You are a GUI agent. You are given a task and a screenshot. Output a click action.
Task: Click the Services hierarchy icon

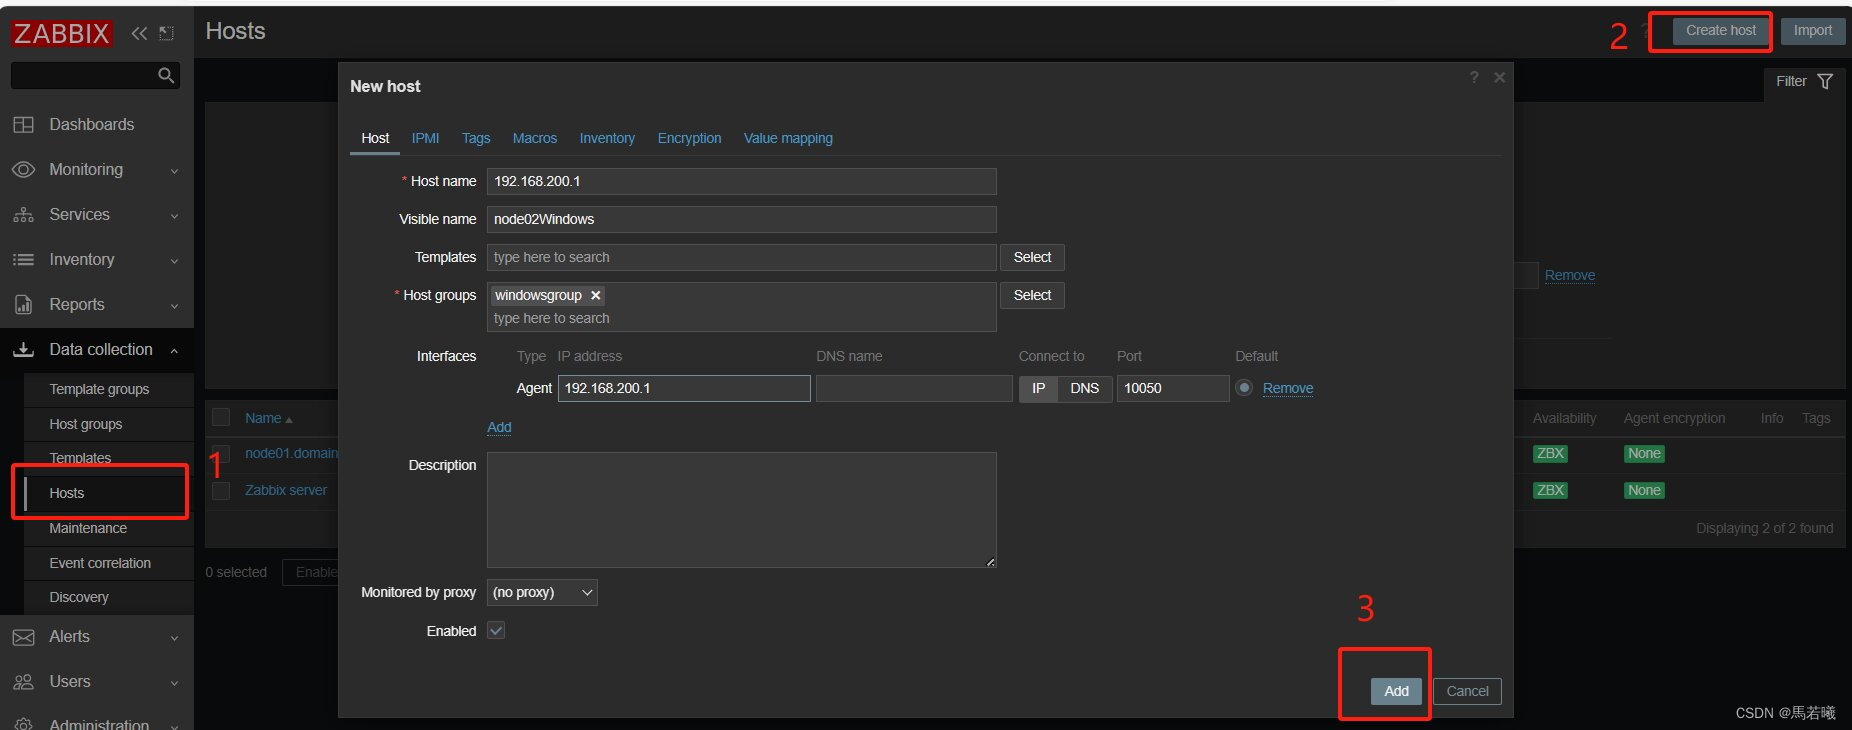tap(23, 215)
